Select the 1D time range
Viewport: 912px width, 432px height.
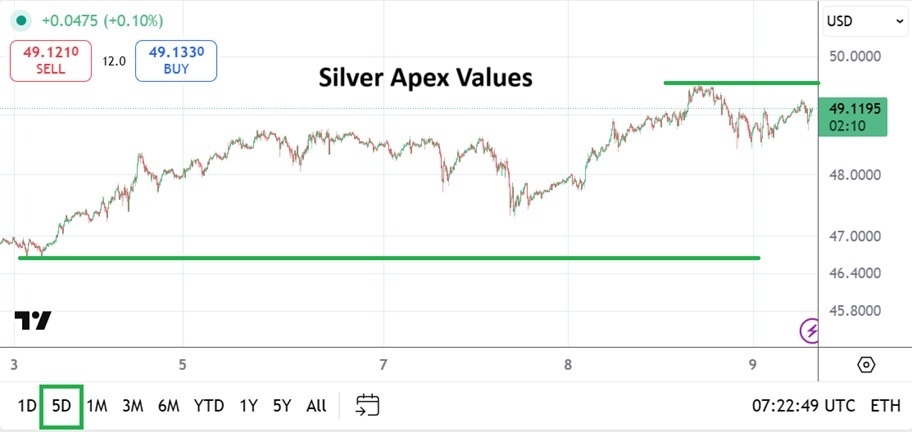[26, 406]
